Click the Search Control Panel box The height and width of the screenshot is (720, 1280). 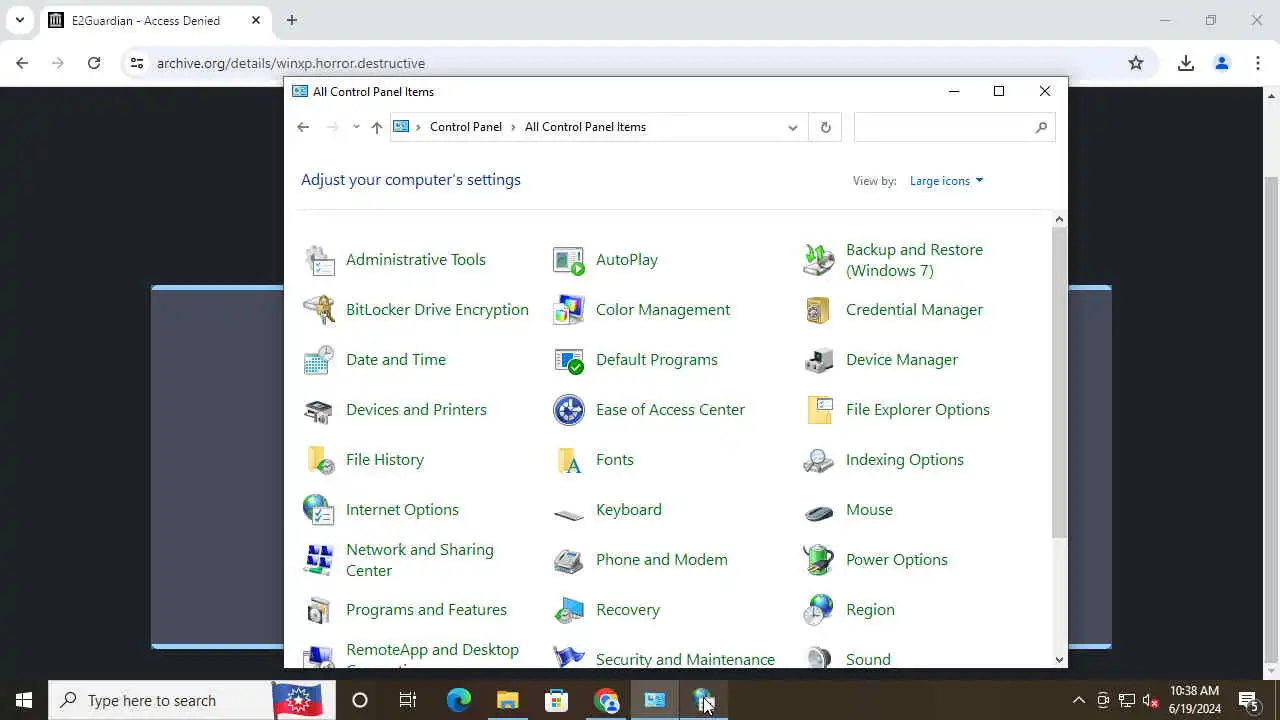955,127
